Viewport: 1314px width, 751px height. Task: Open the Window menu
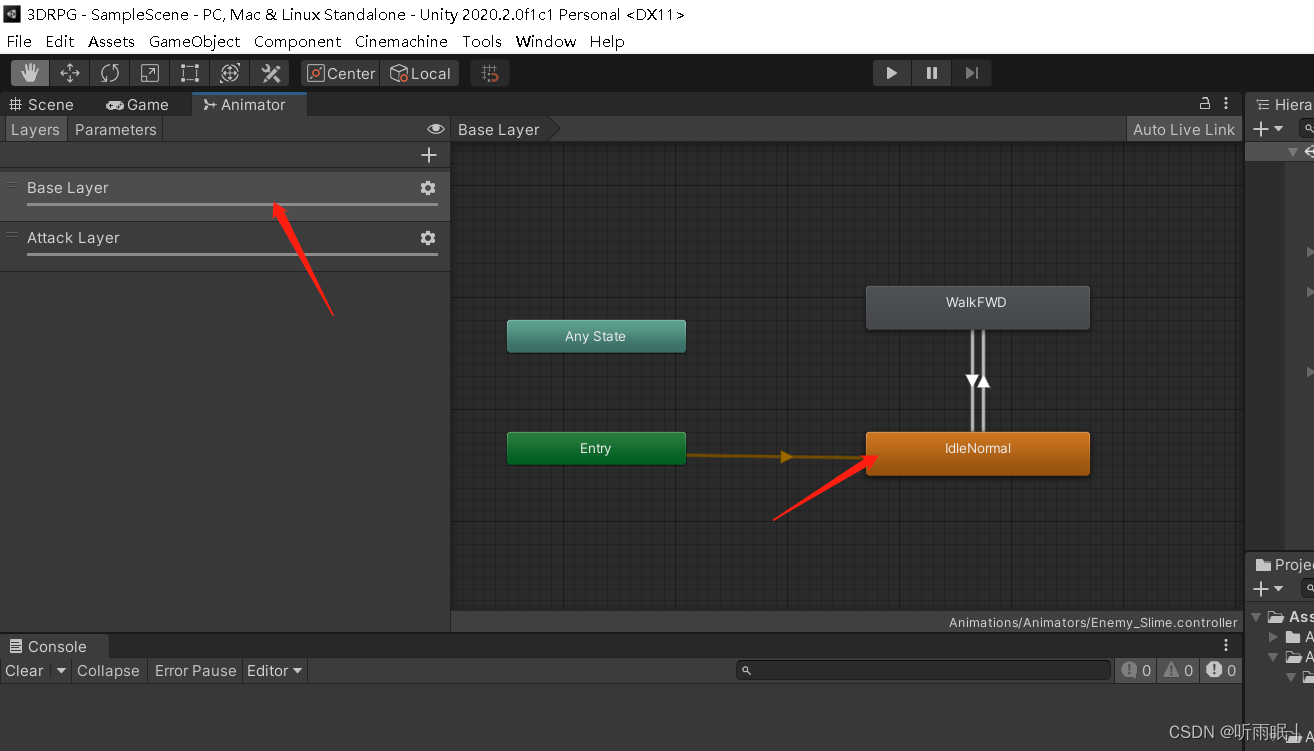coord(546,41)
